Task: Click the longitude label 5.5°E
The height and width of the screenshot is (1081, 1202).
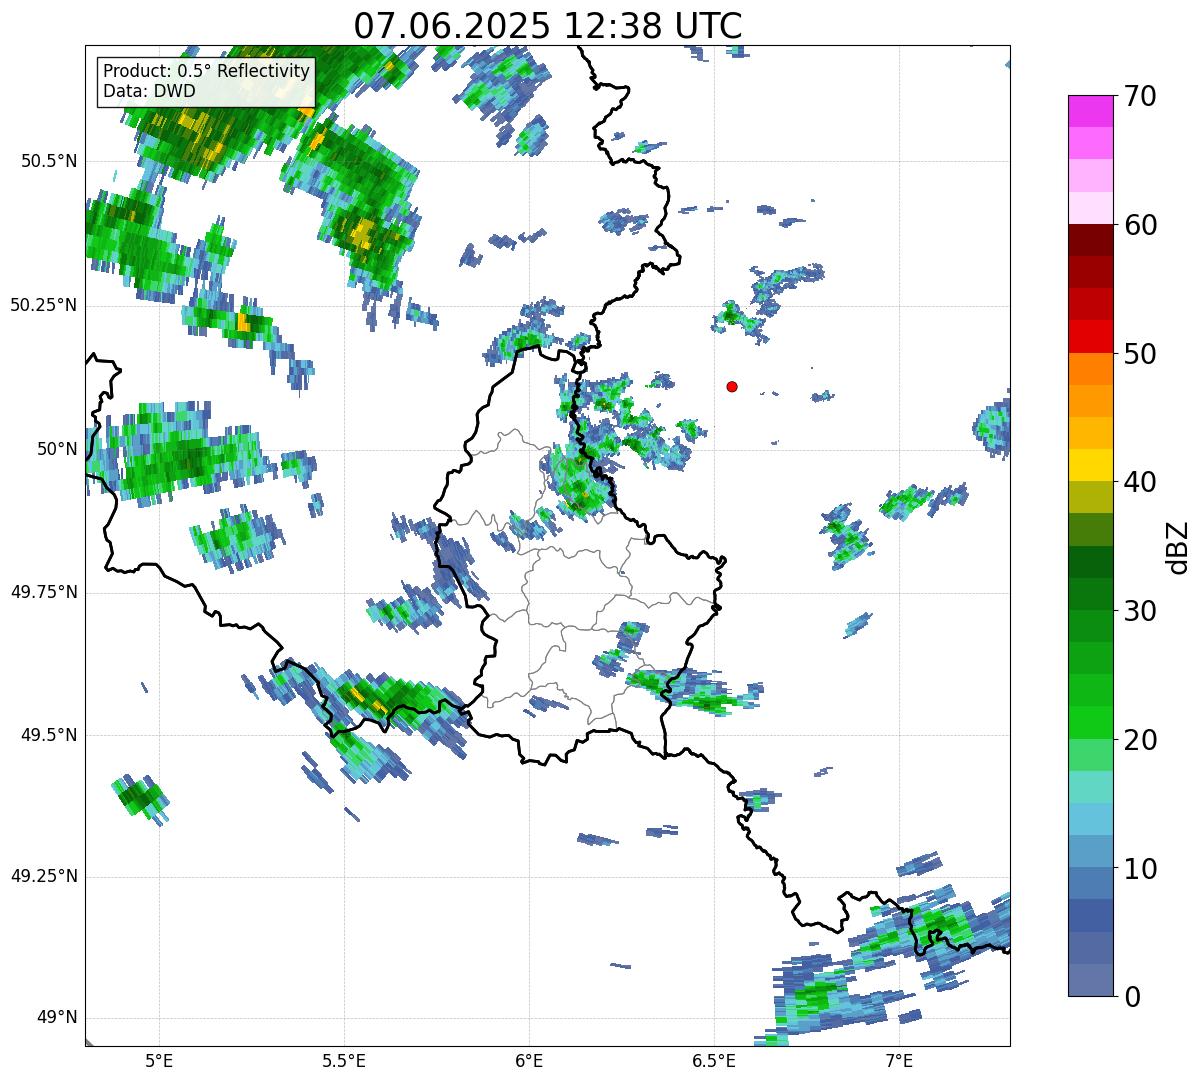Action: coord(344,1060)
